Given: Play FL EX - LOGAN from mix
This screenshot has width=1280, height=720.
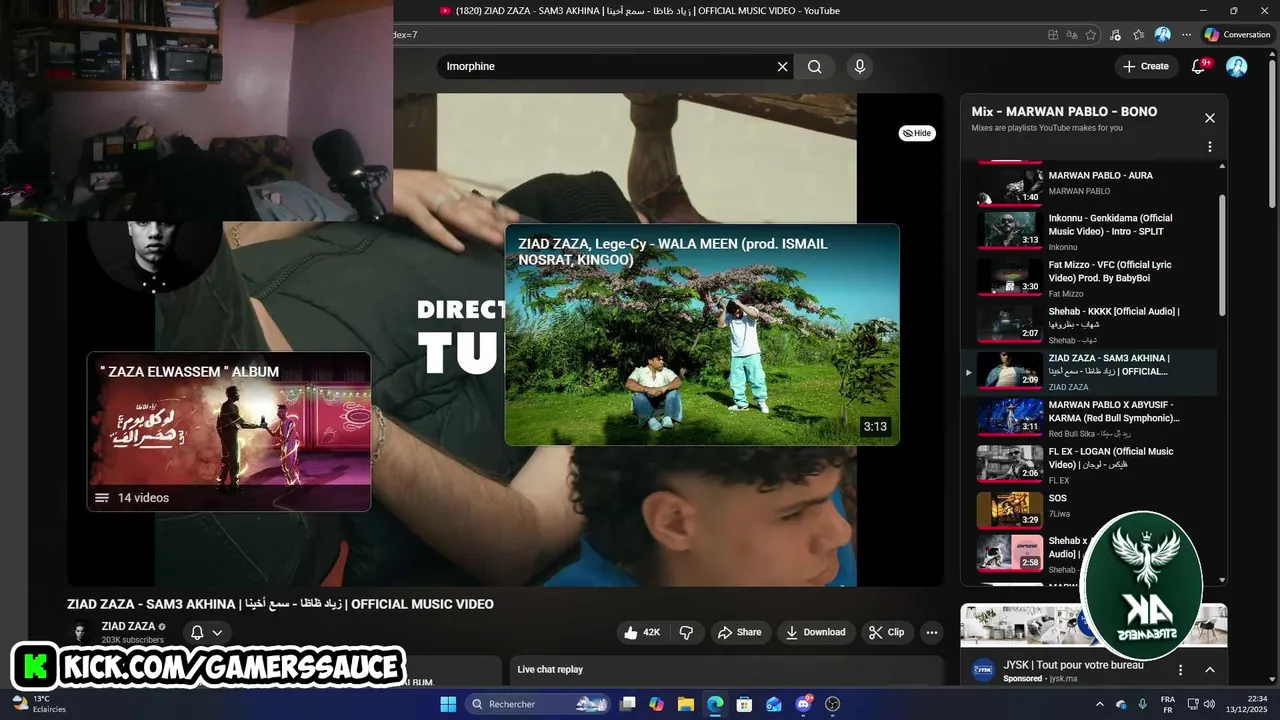Looking at the screenshot, I should tap(1094, 464).
